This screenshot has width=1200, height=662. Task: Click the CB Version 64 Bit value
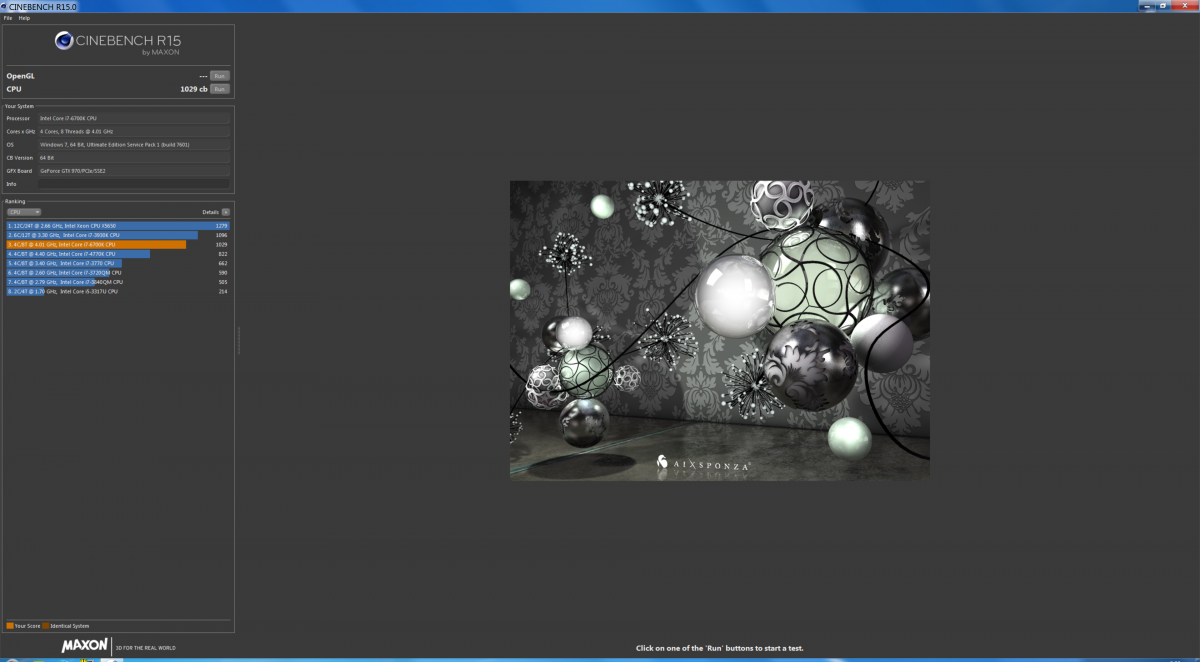tap(133, 157)
